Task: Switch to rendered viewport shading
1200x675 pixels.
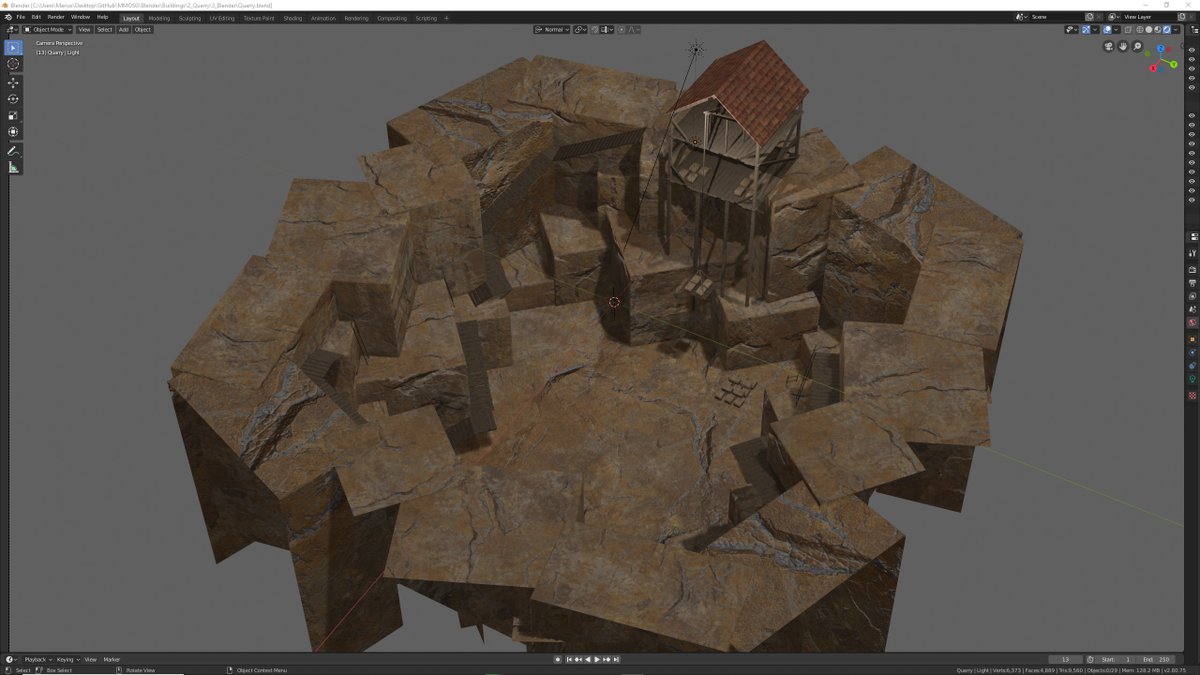Action: [x=1166, y=29]
